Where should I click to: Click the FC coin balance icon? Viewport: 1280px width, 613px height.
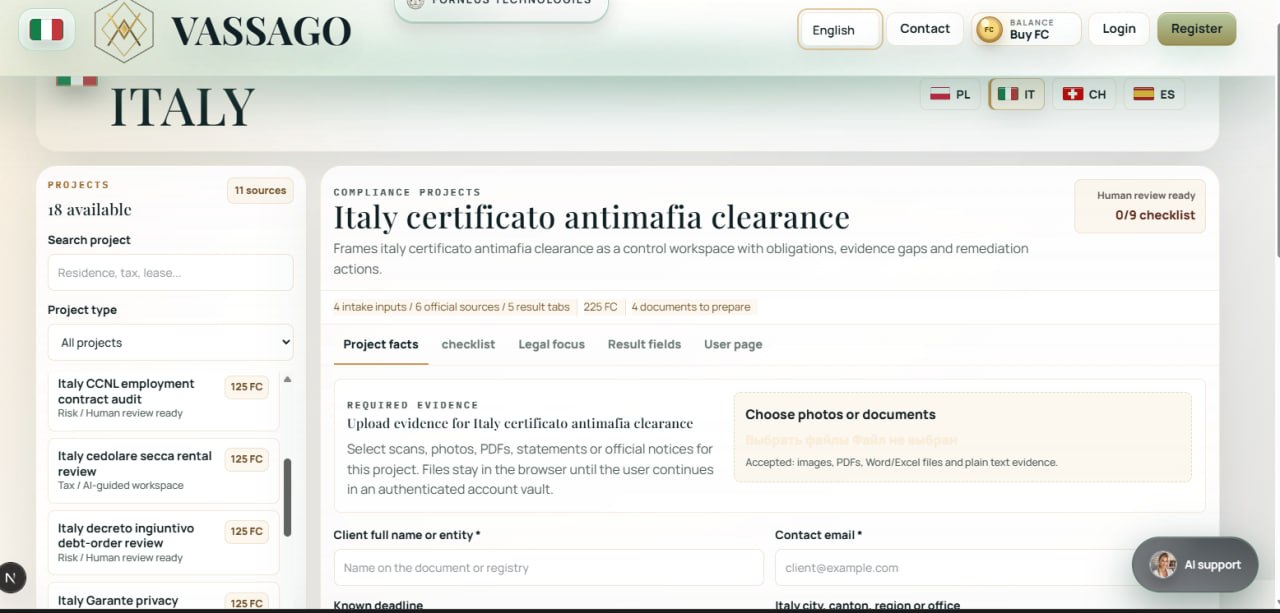[989, 29]
